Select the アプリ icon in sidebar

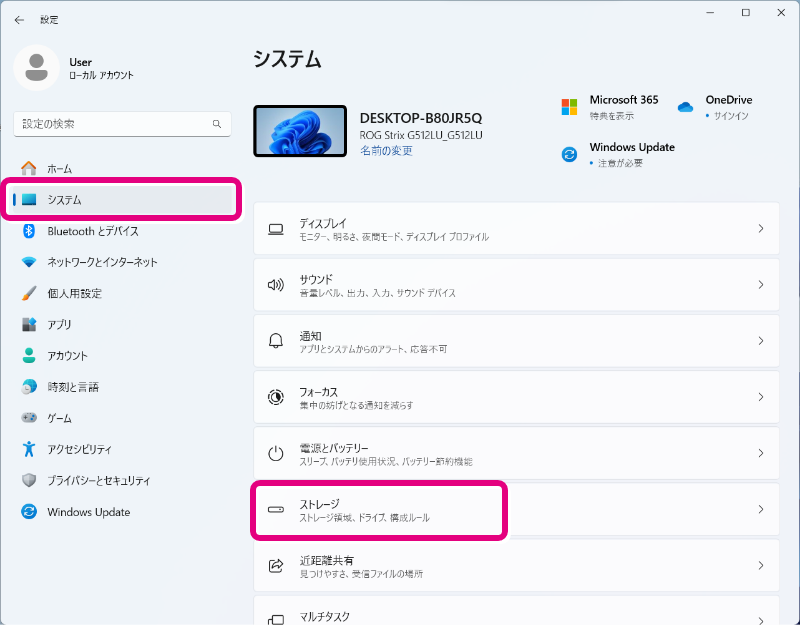29,324
